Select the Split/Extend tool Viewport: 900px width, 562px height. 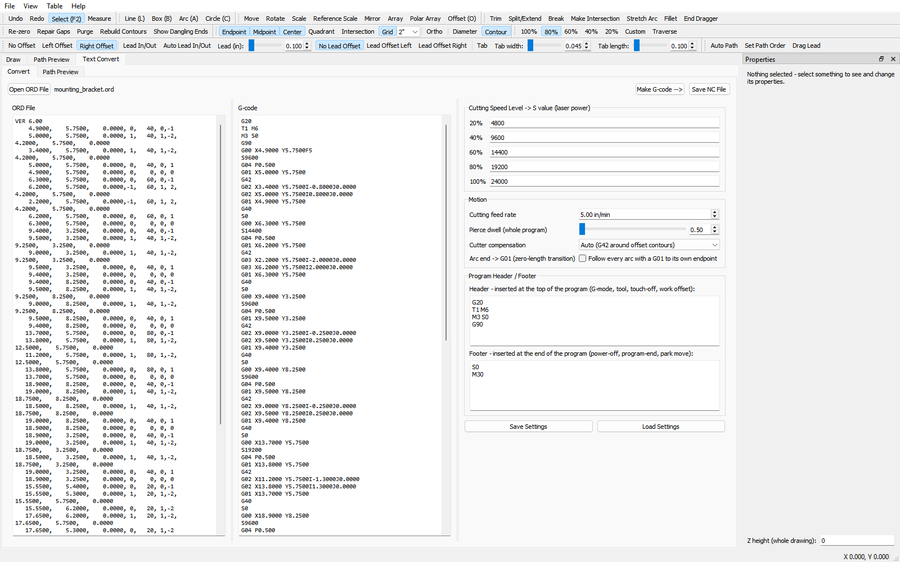point(525,18)
